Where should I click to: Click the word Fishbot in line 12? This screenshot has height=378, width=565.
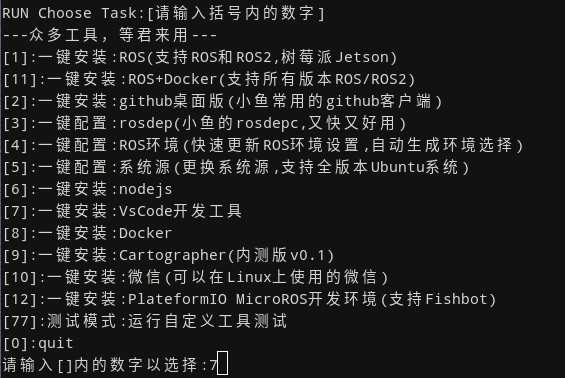(x=456, y=299)
